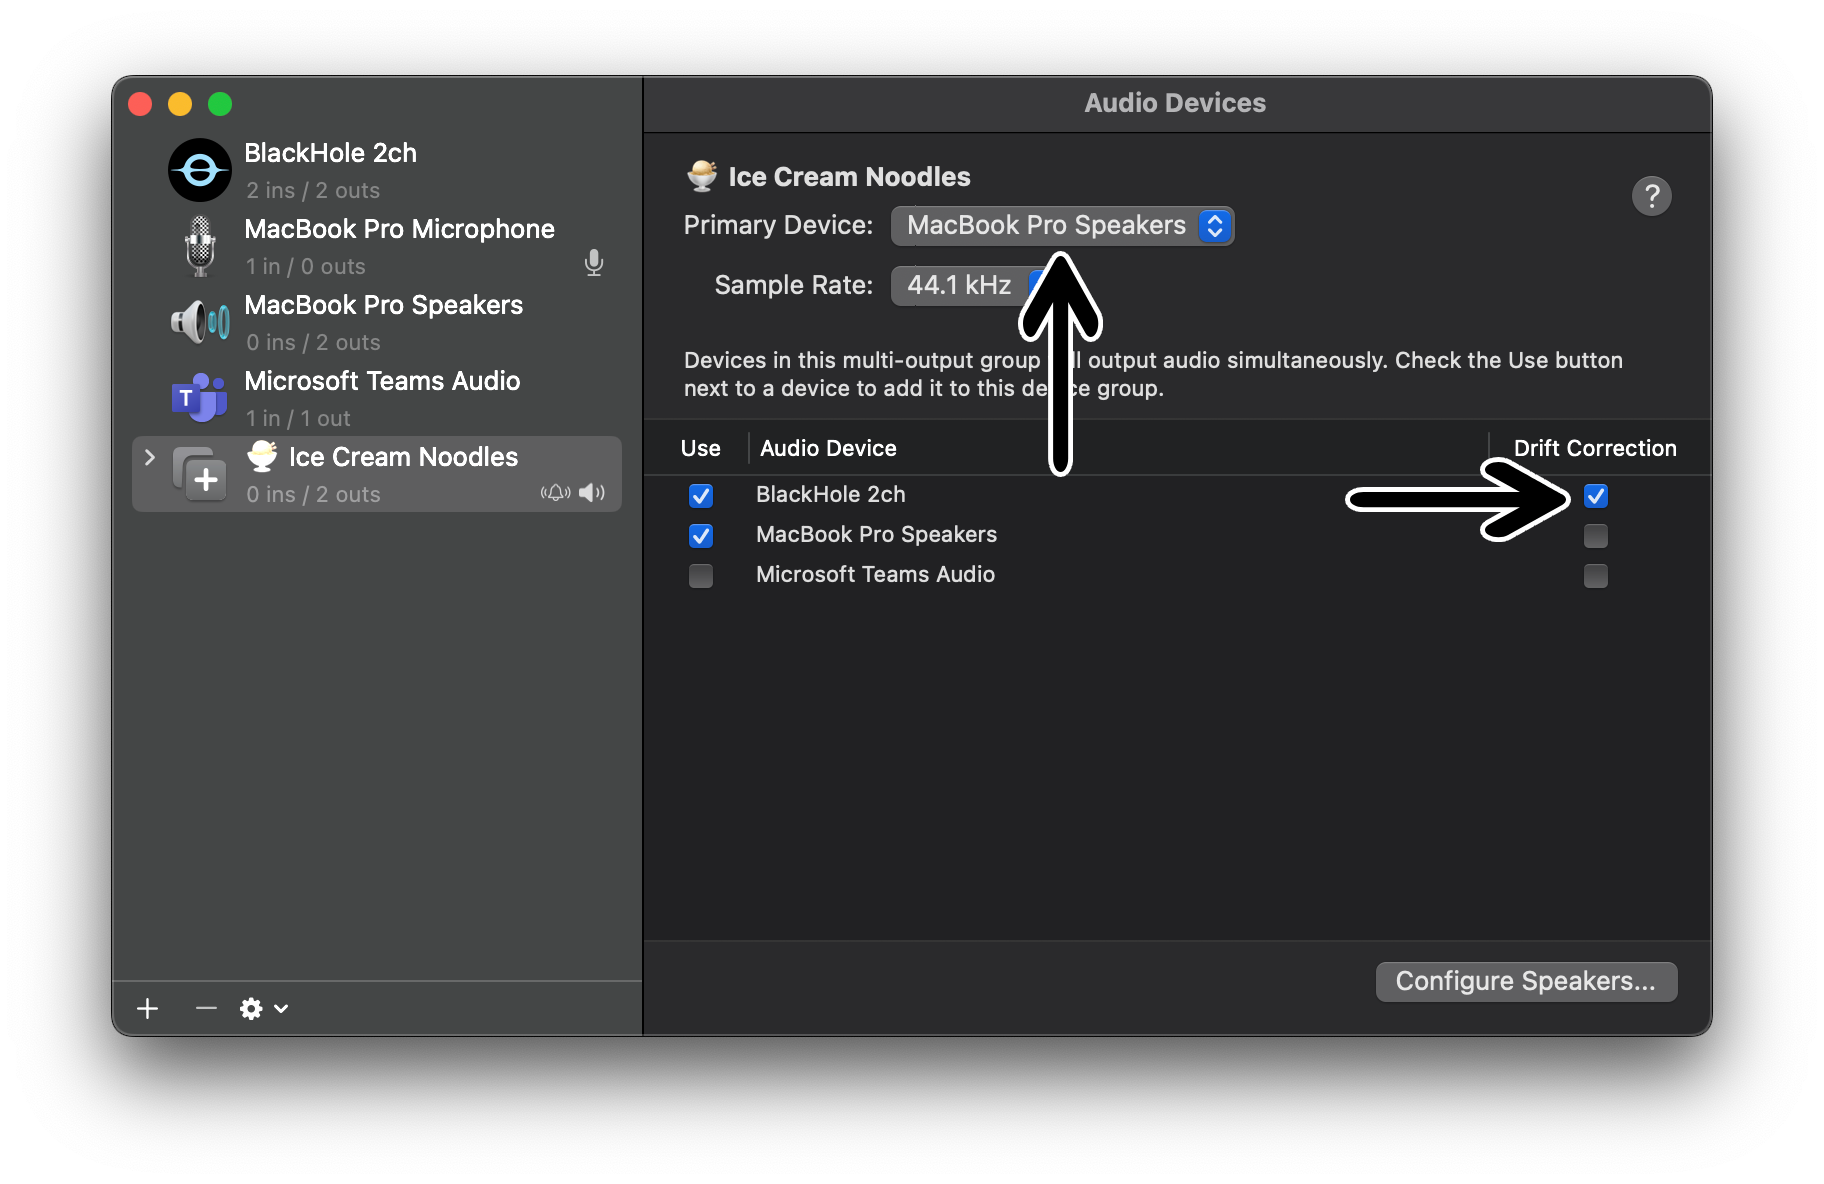Image resolution: width=1824 pixels, height=1184 pixels.
Task: Uncheck Use for BlackHole 2ch
Action: click(x=701, y=496)
